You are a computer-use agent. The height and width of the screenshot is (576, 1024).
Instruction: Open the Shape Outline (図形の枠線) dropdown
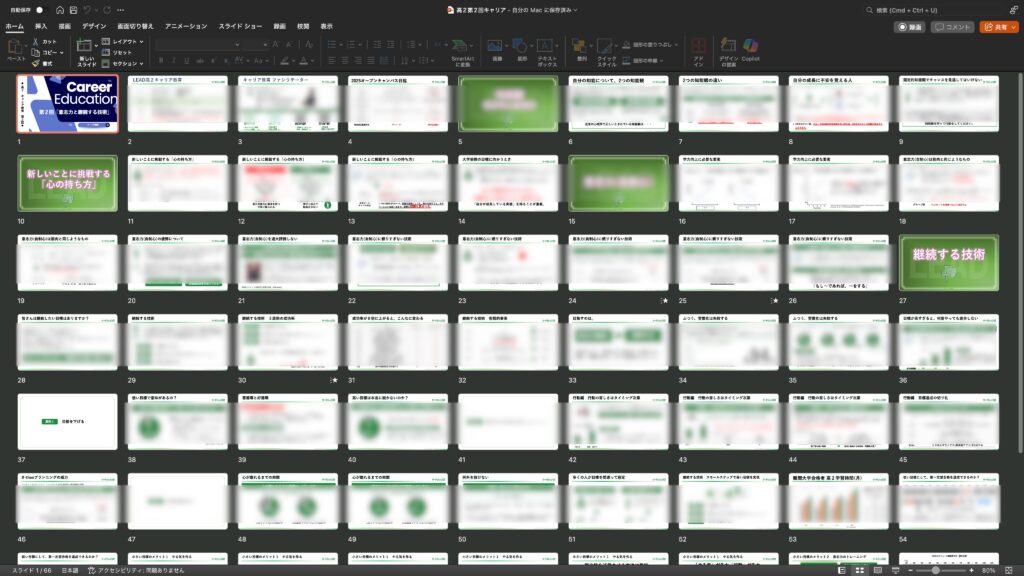[643, 60]
